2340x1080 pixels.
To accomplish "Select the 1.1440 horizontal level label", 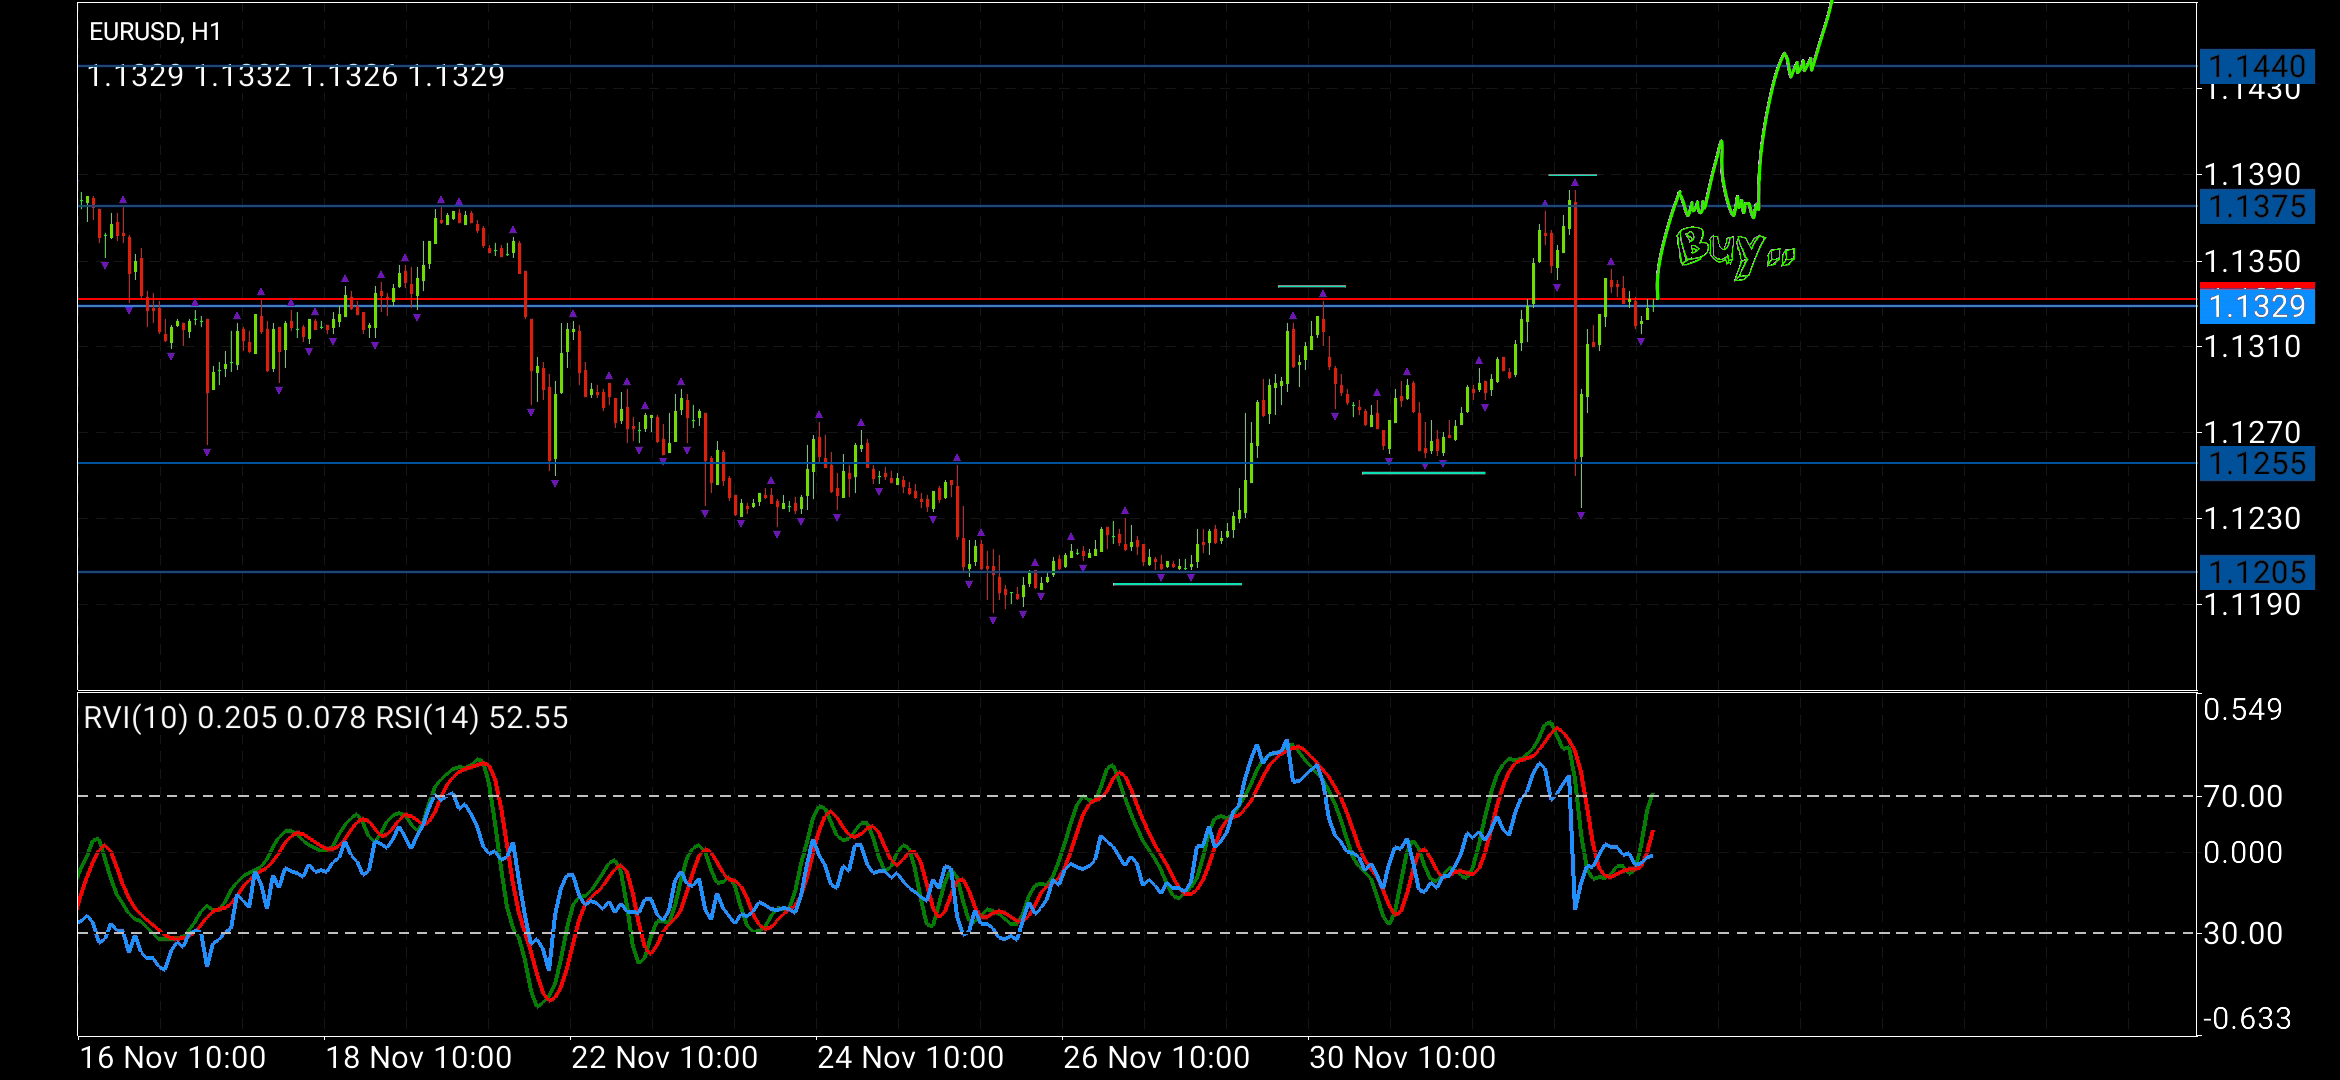I will click(2256, 67).
